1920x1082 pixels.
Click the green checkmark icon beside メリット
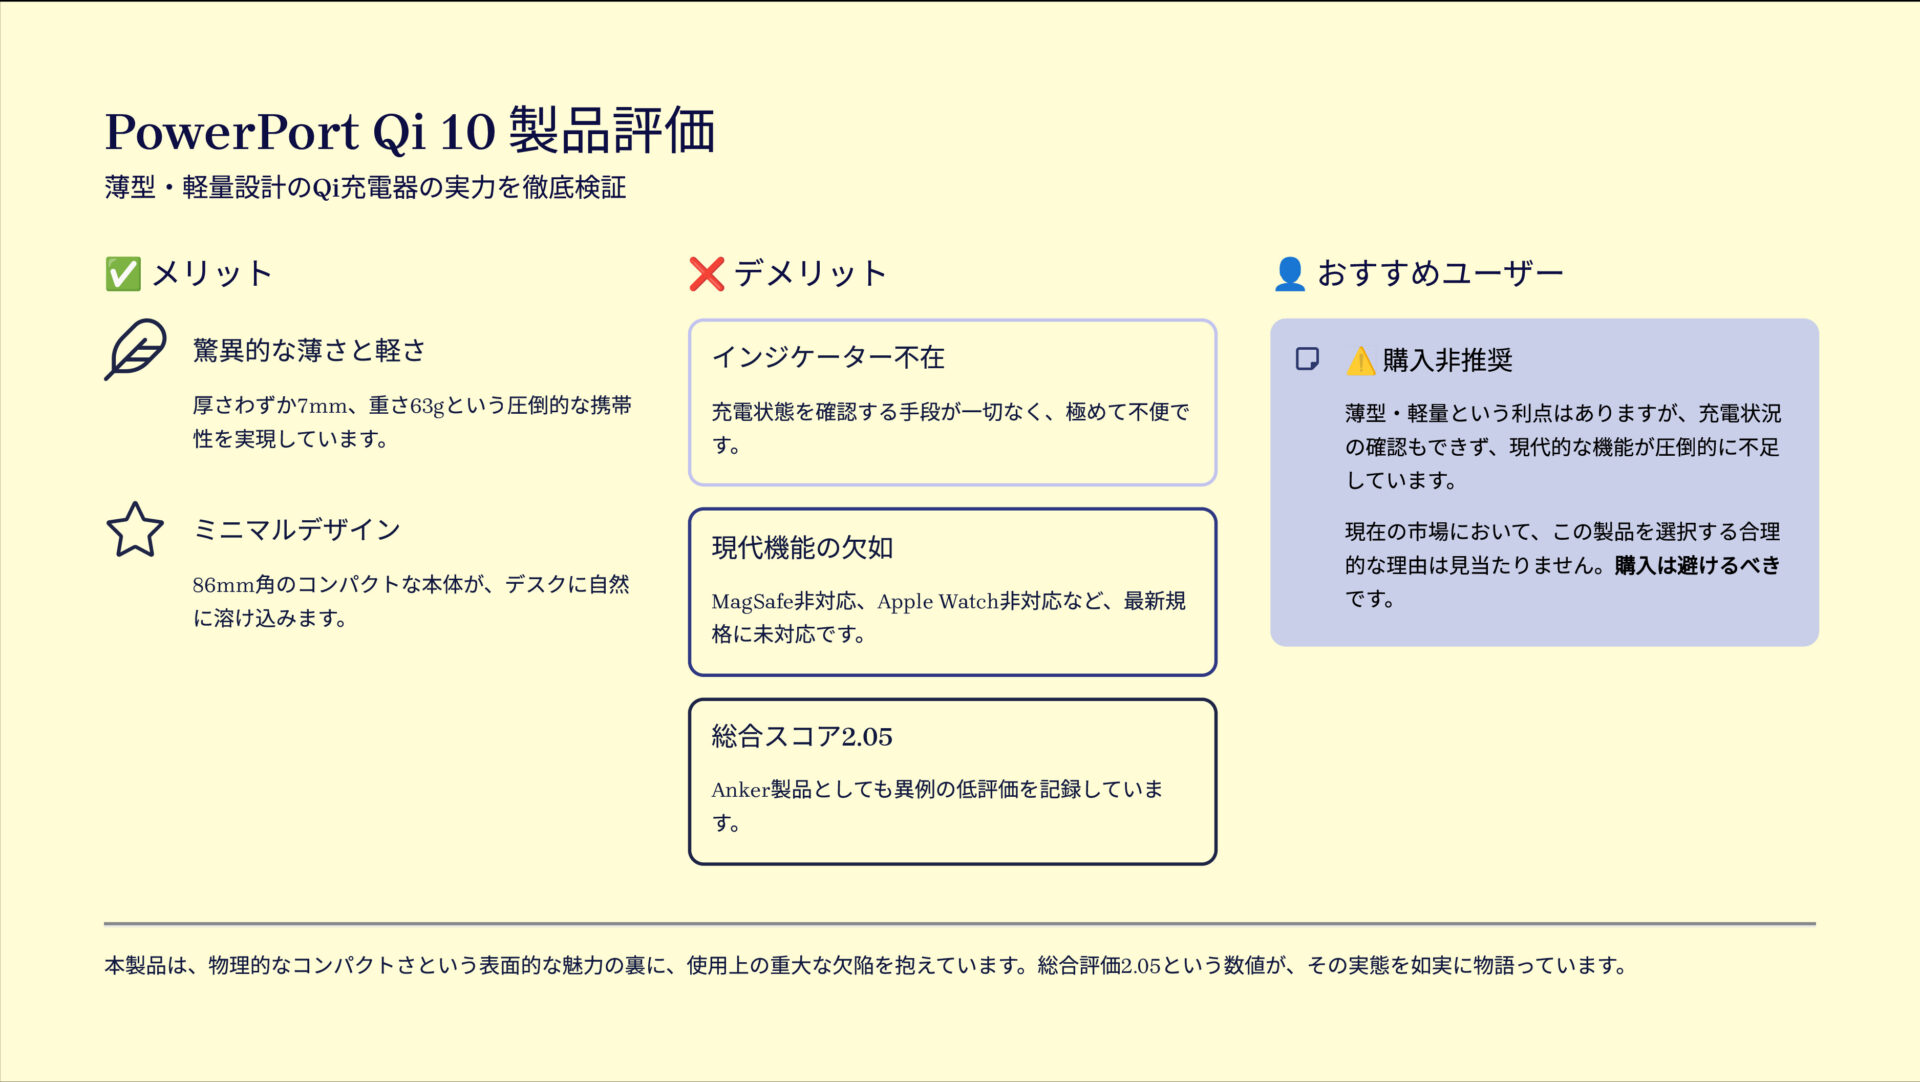click(x=121, y=272)
